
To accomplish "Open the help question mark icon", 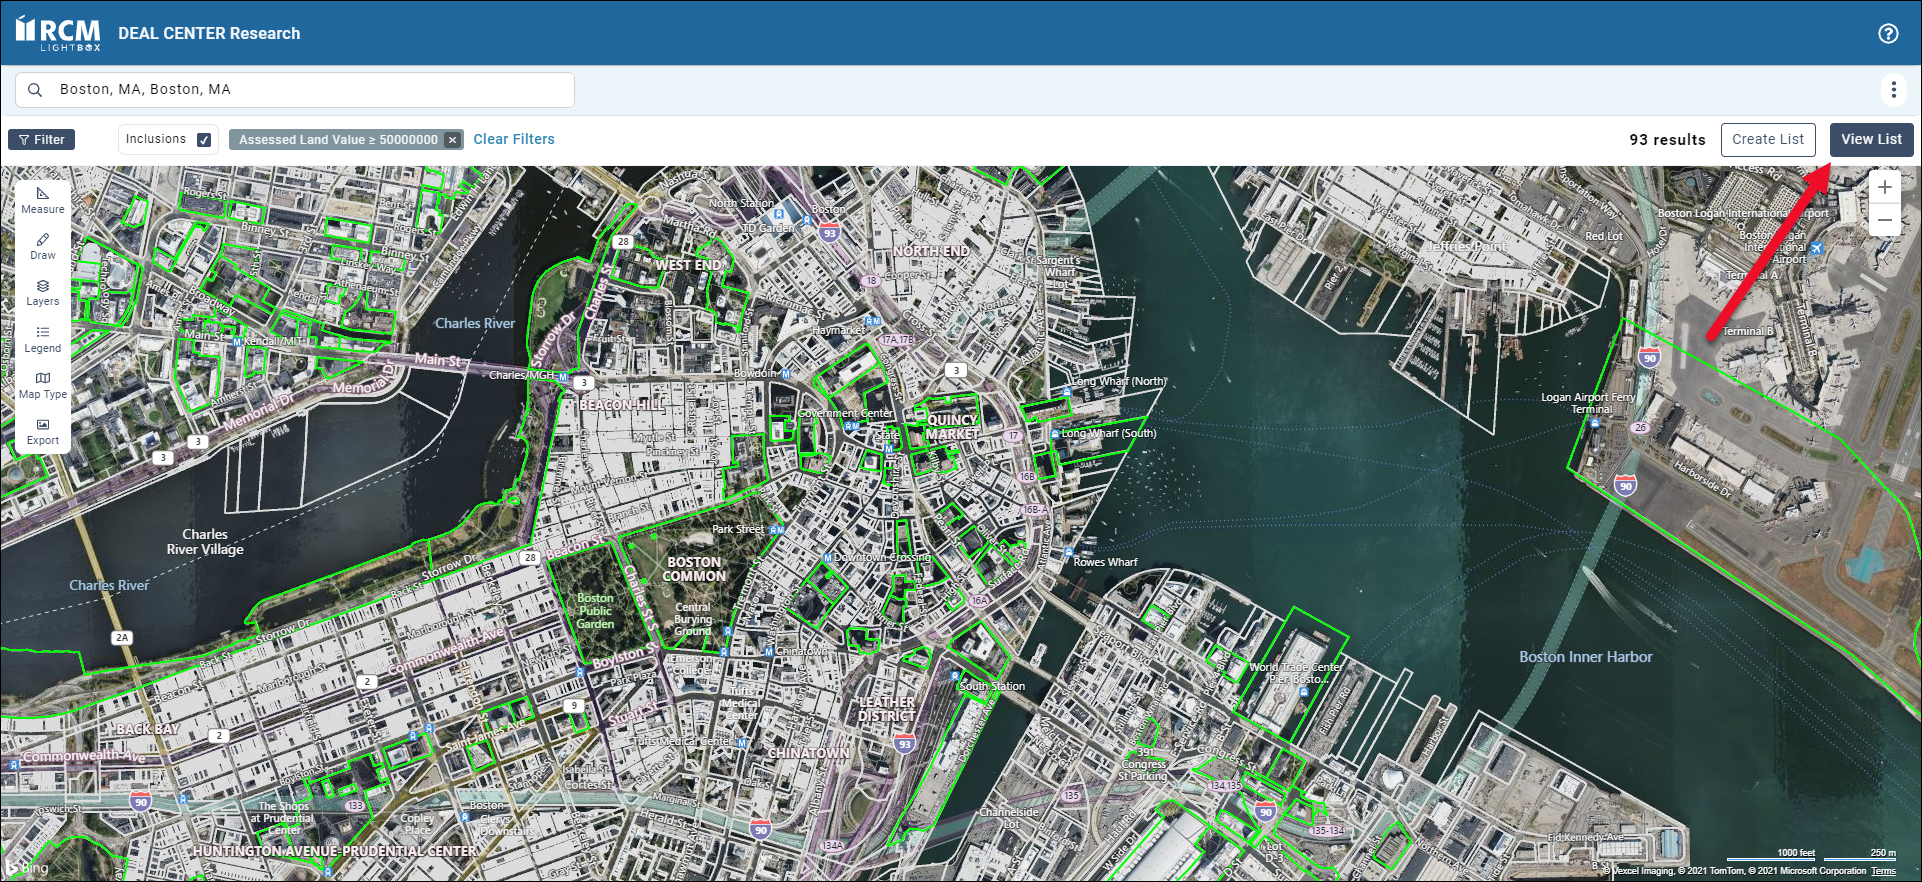I will (x=1887, y=33).
